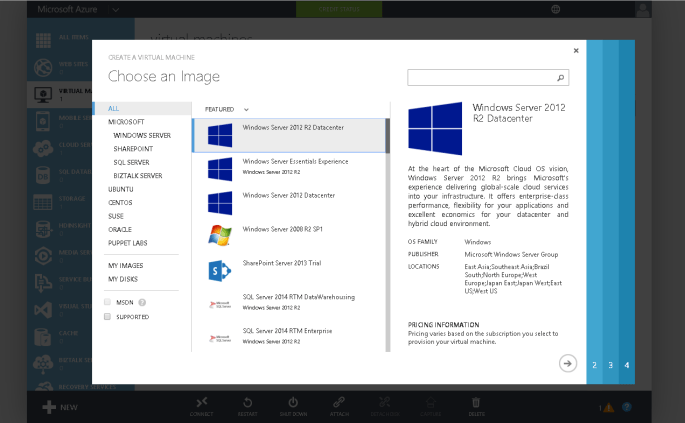Image resolution: width=685 pixels, height=423 pixels.
Task: Click Connect in the bottom command bar
Action: point(201,406)
